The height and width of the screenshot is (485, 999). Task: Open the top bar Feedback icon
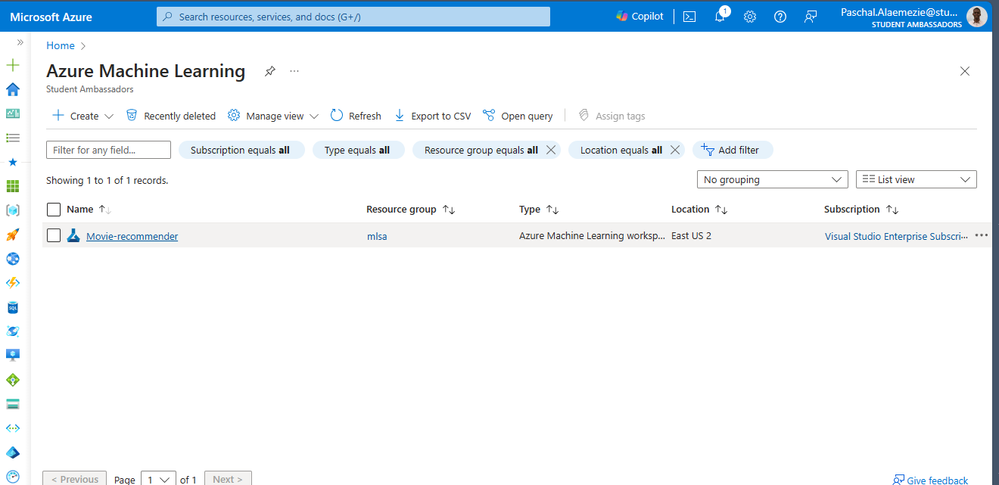point(810,17)
